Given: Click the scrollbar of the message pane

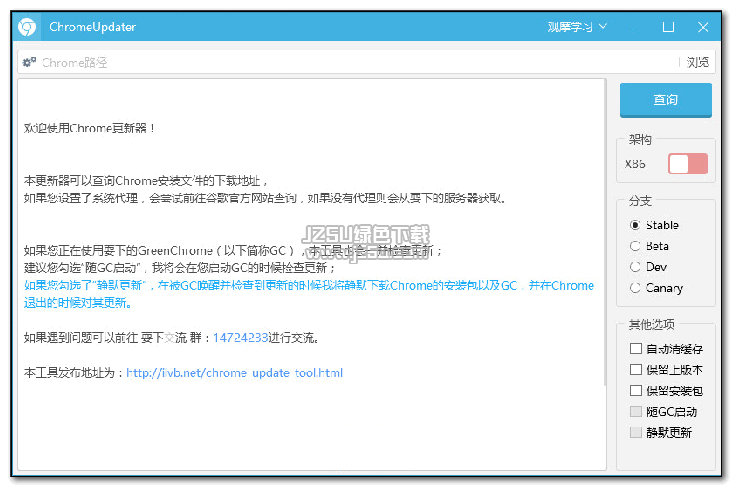Looking at the screenshot, I should (604, 234).
